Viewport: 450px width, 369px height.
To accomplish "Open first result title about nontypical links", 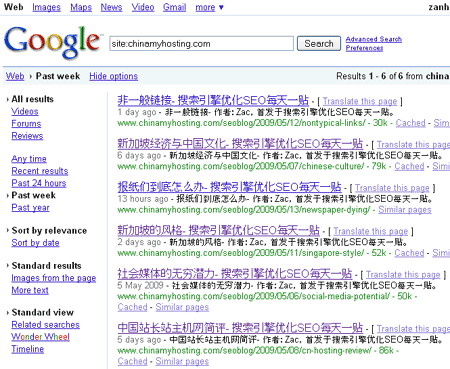I will [213, 100].
